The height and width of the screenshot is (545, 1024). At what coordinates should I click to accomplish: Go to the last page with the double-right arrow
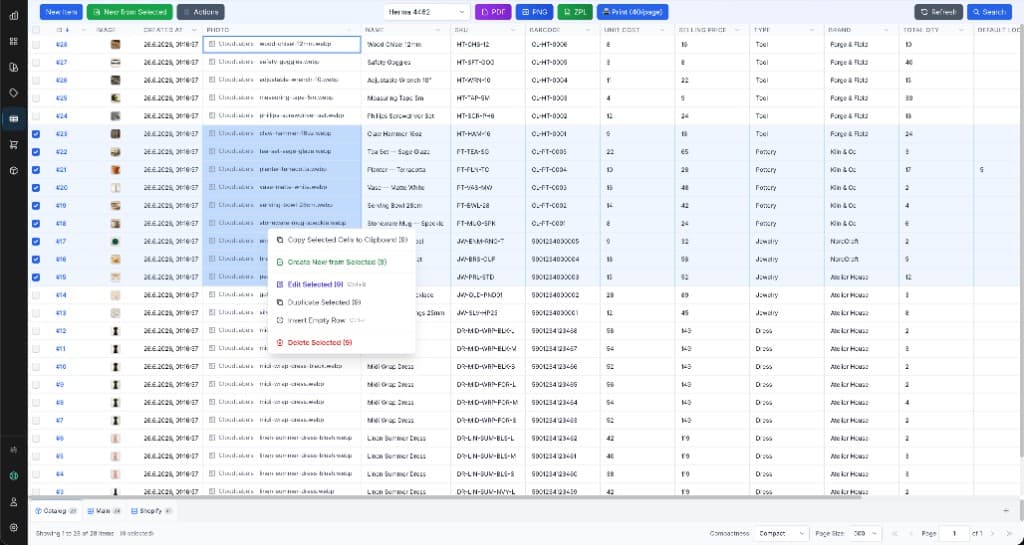[x=1008, y=533]
